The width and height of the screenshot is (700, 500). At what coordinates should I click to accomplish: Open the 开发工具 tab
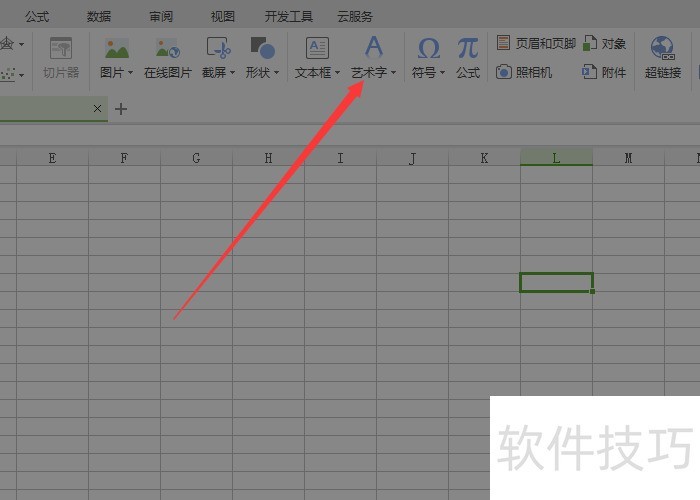pos(288,17)
